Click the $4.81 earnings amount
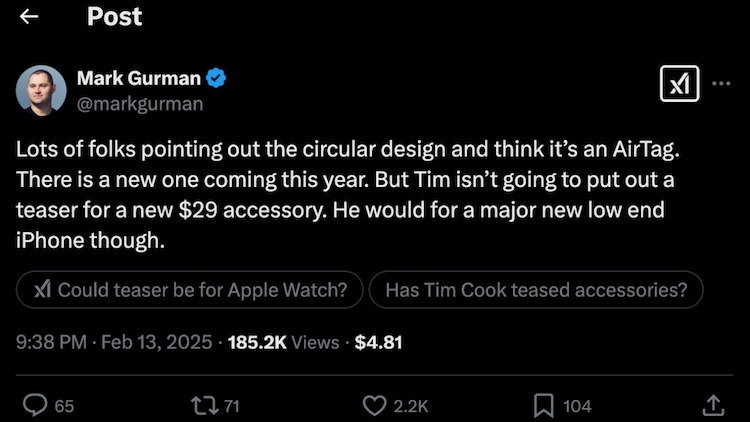Viewport: 750px width, 422px height. click(379, 343)
